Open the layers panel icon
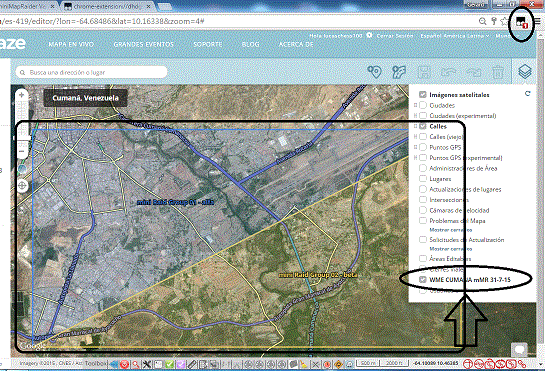 point(525,72)
